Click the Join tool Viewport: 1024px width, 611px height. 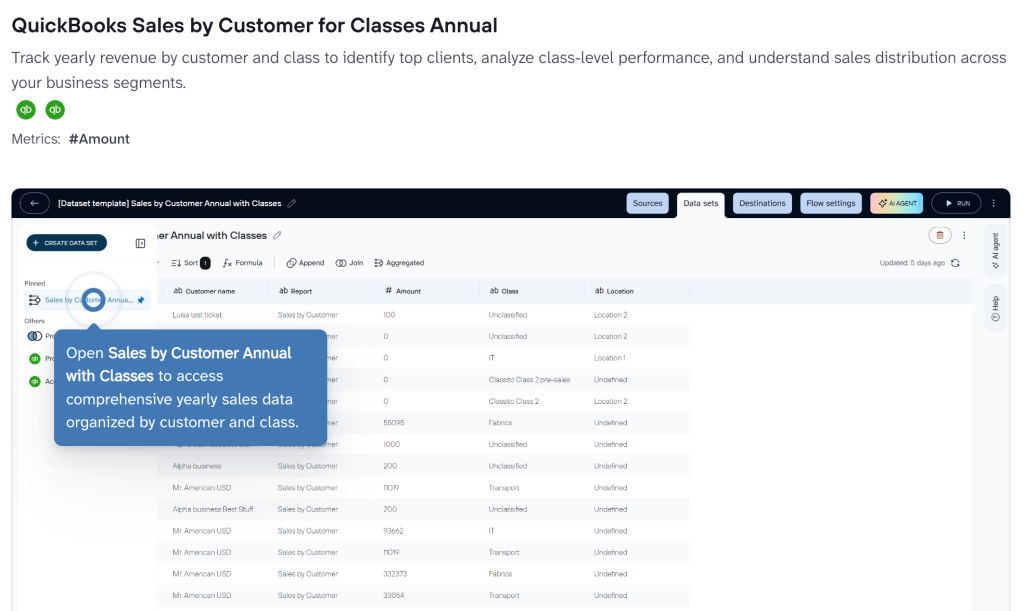[349, 263]
